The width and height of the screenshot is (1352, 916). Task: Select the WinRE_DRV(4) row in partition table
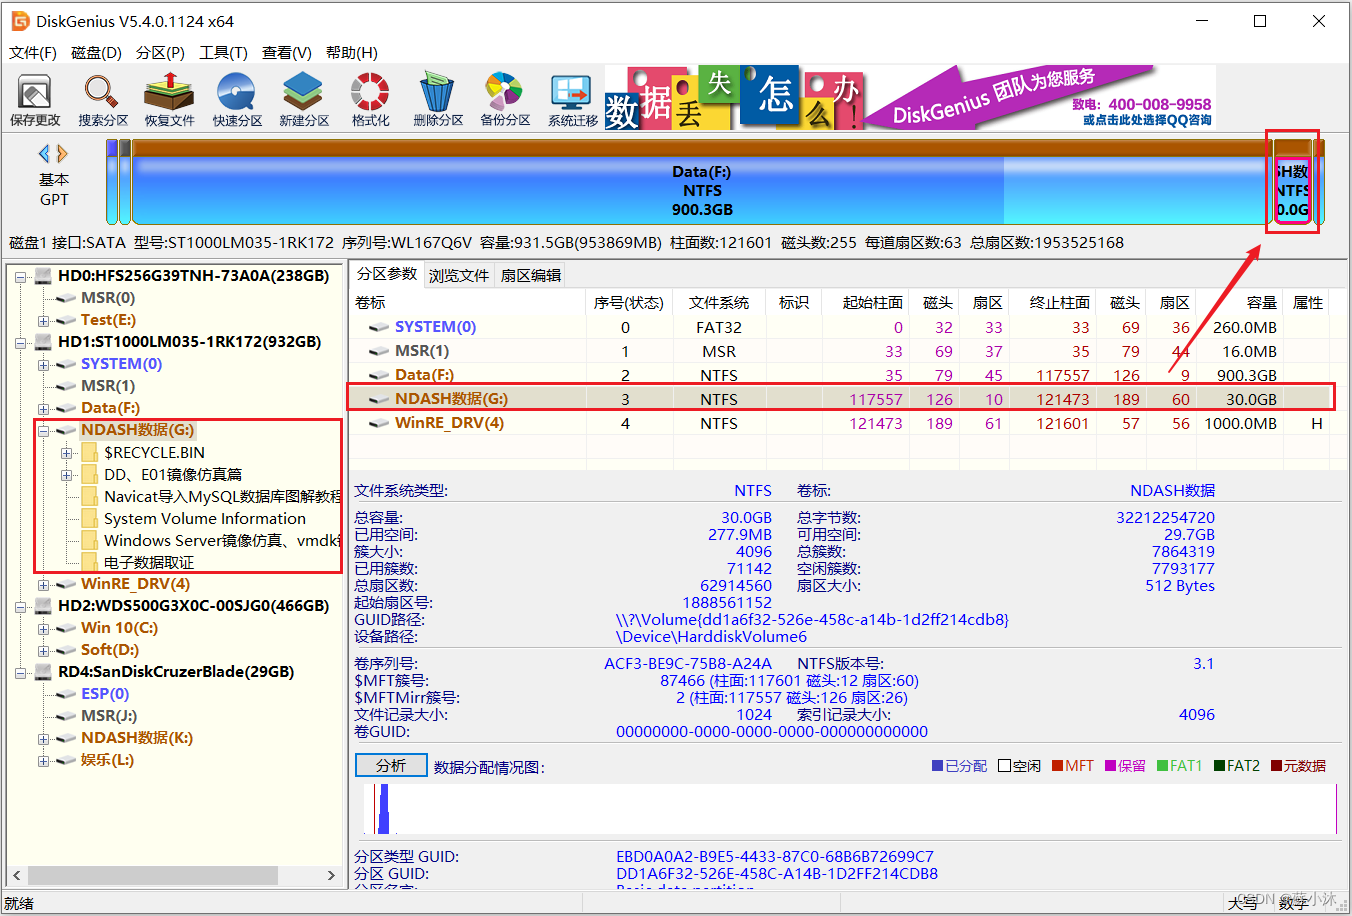click(x=841, y=423)
